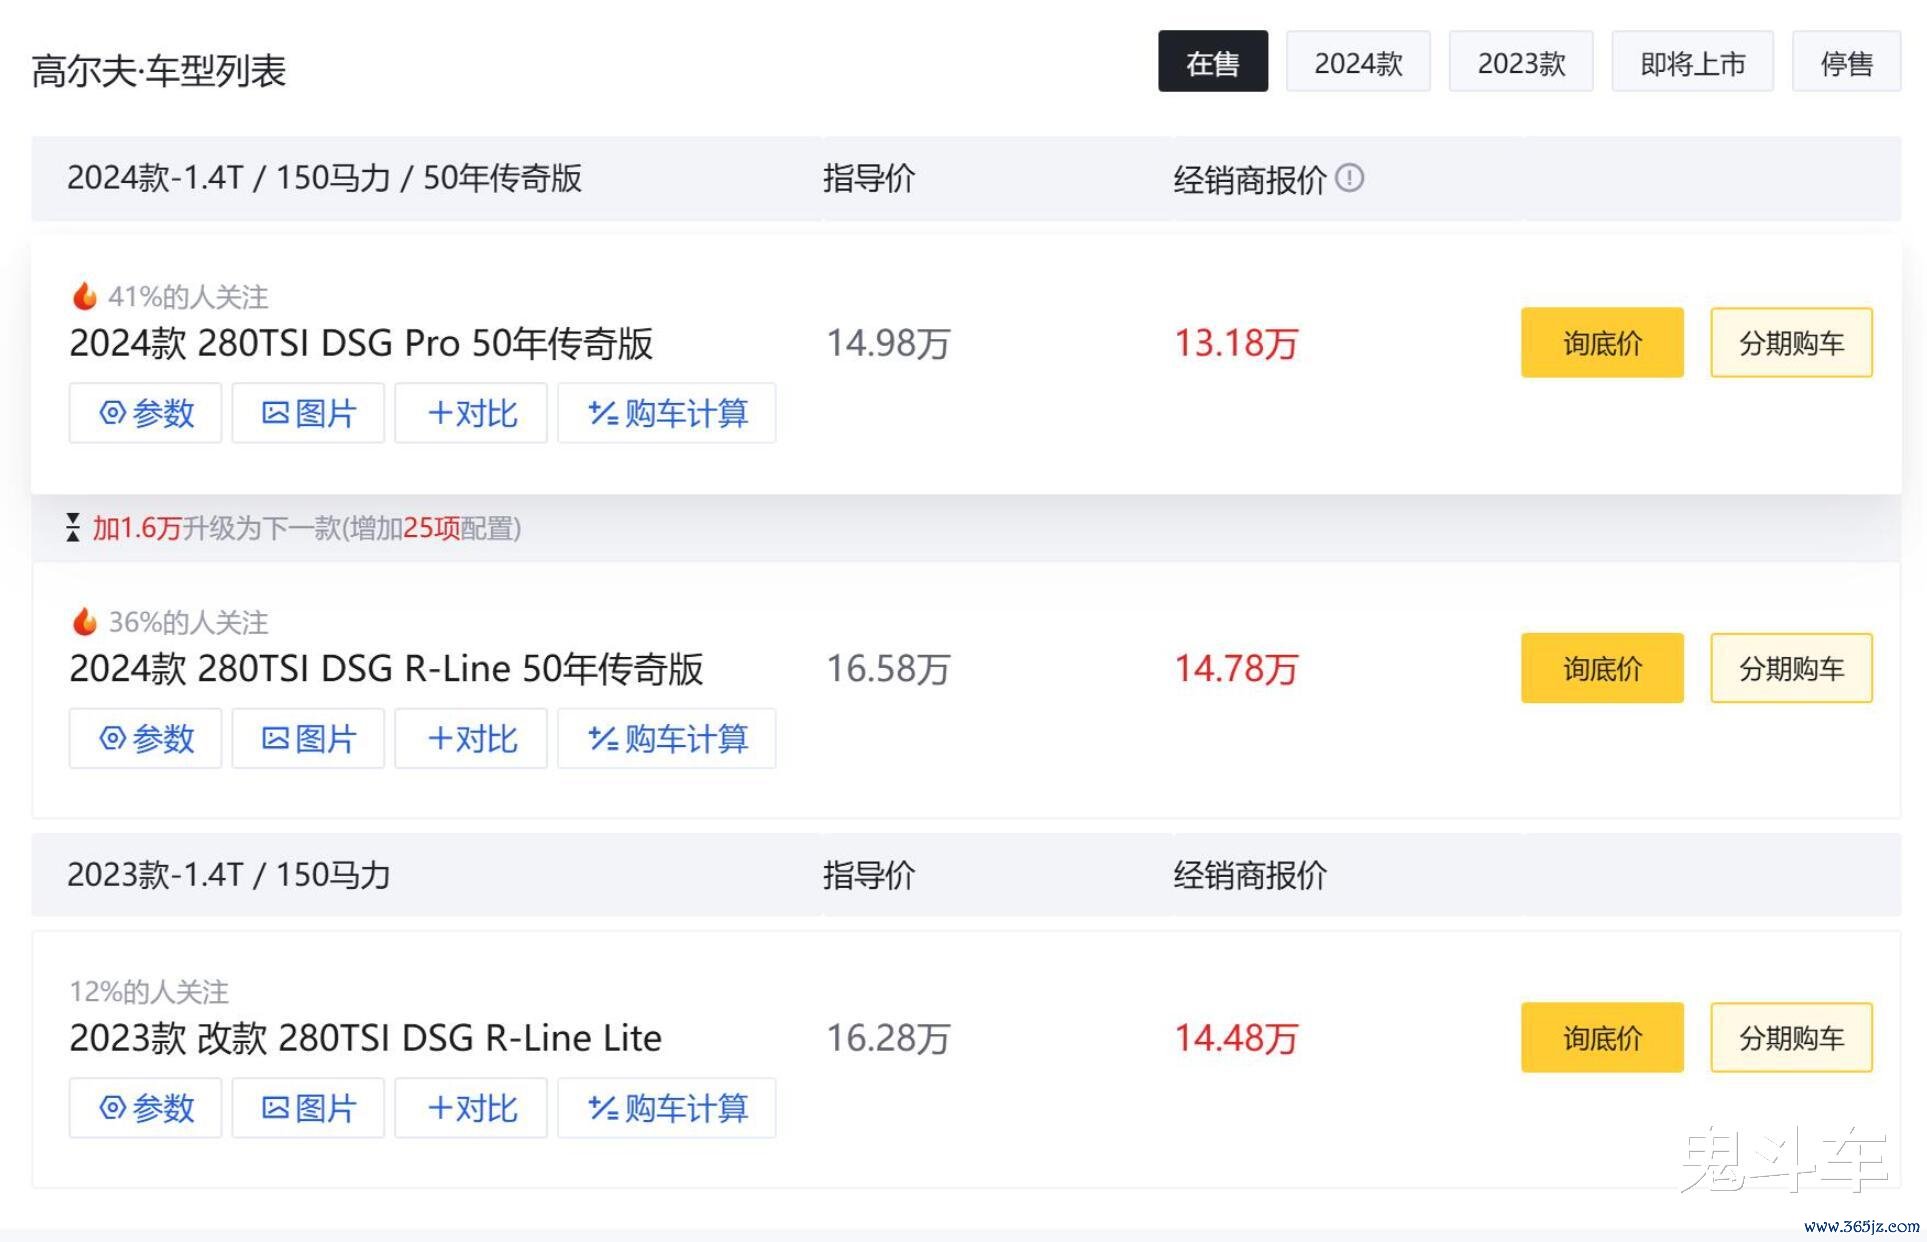The image size is (1927, 1242).
Task: Click 询底价 for 280TSI DSG Pro
Action: pos(1602,343)
